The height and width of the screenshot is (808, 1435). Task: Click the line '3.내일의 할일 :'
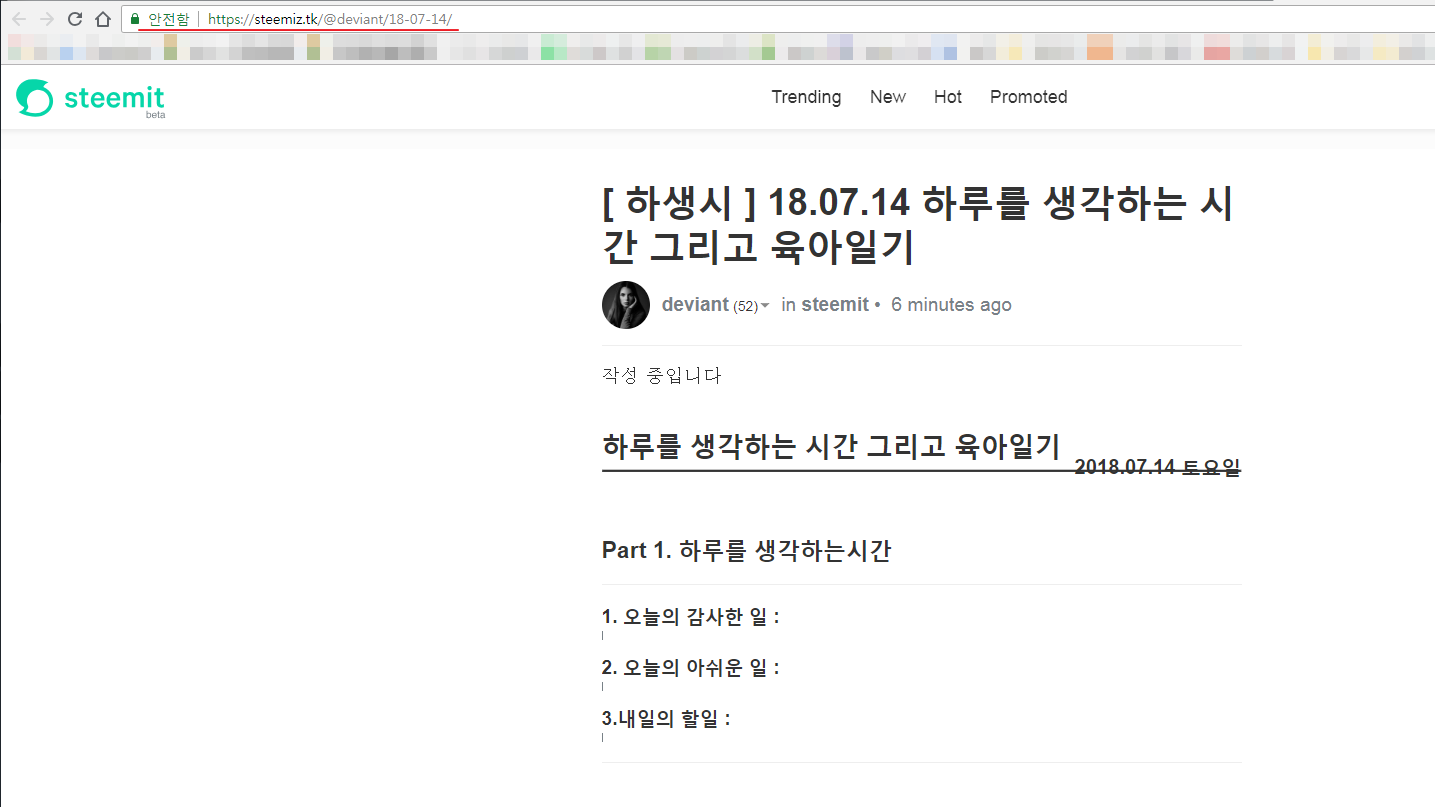pyautogui.click(x=666, y=719)
